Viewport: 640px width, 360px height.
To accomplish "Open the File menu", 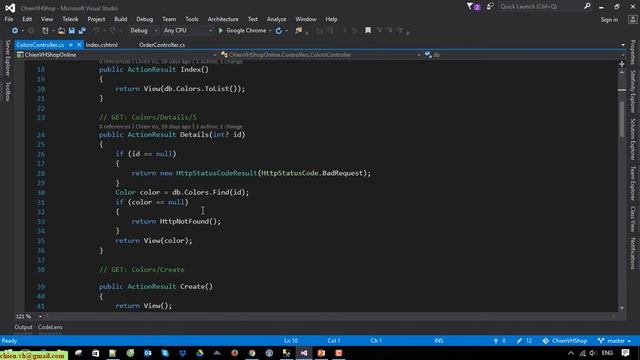I will [x=9, y=19].
